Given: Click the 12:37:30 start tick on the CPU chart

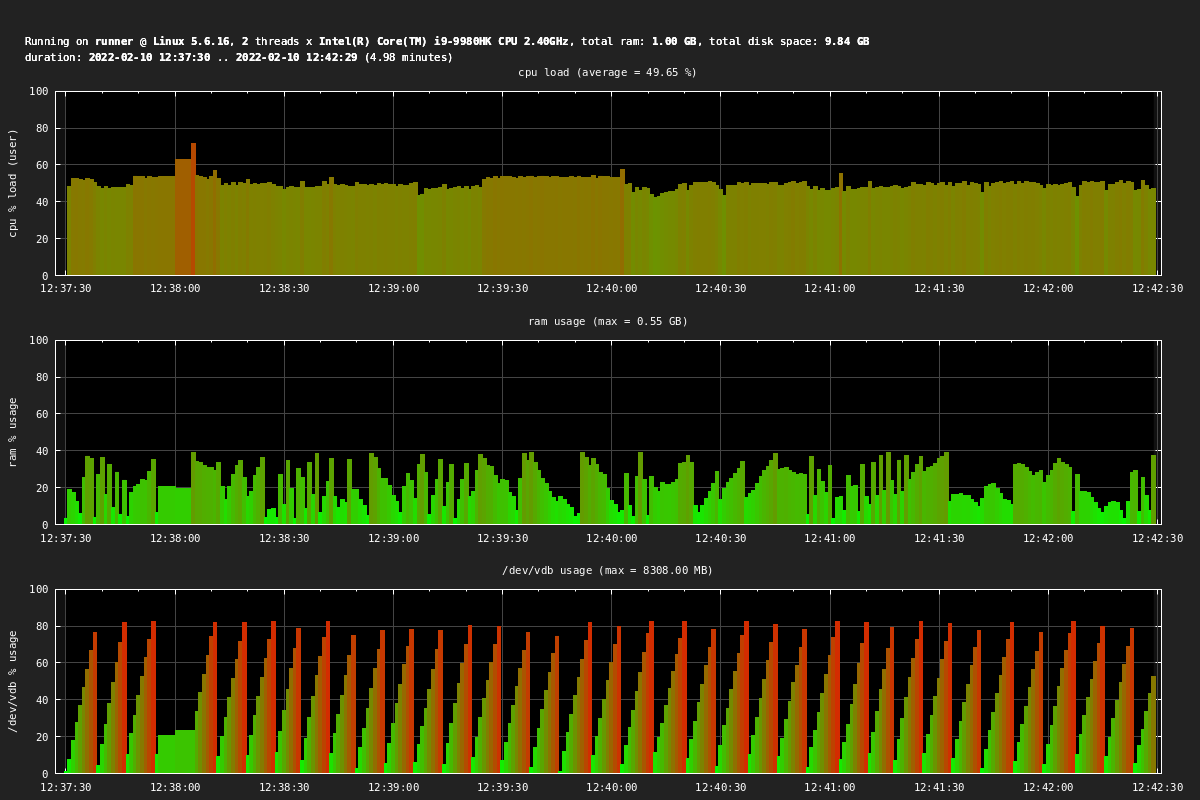Looking at the screenshot, I should pyautogui.click(x=66, y=289).
